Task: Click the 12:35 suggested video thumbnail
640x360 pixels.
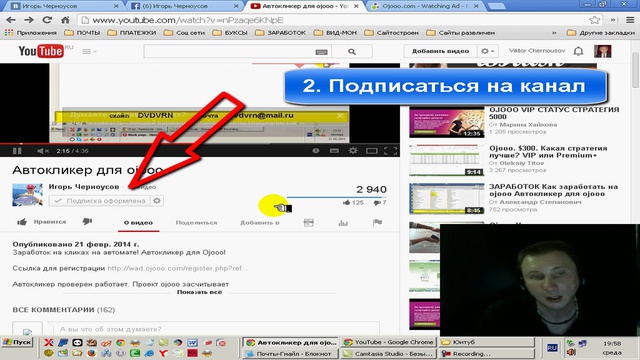Action: (x=447, y=122)
